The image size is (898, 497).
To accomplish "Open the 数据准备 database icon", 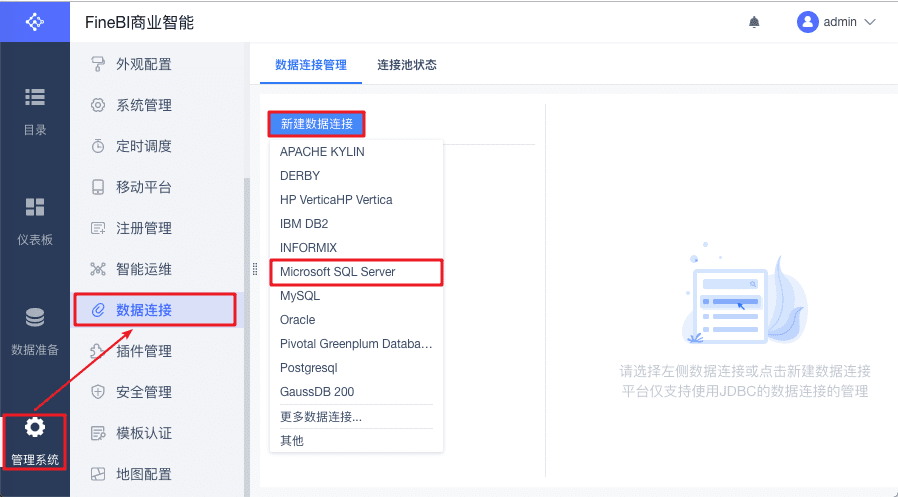I will click(x=35, y=317).
